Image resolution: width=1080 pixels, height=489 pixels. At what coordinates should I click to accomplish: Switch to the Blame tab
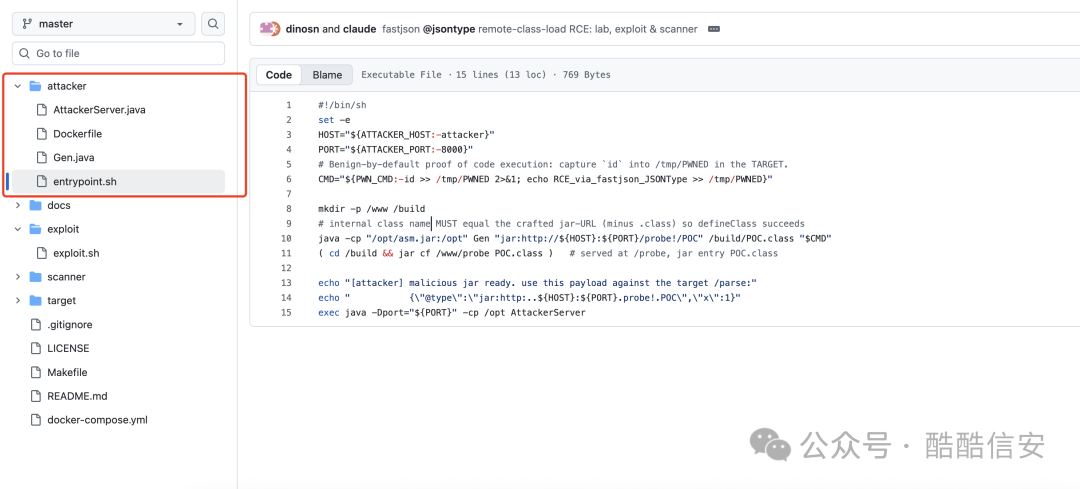click(327, 74)
